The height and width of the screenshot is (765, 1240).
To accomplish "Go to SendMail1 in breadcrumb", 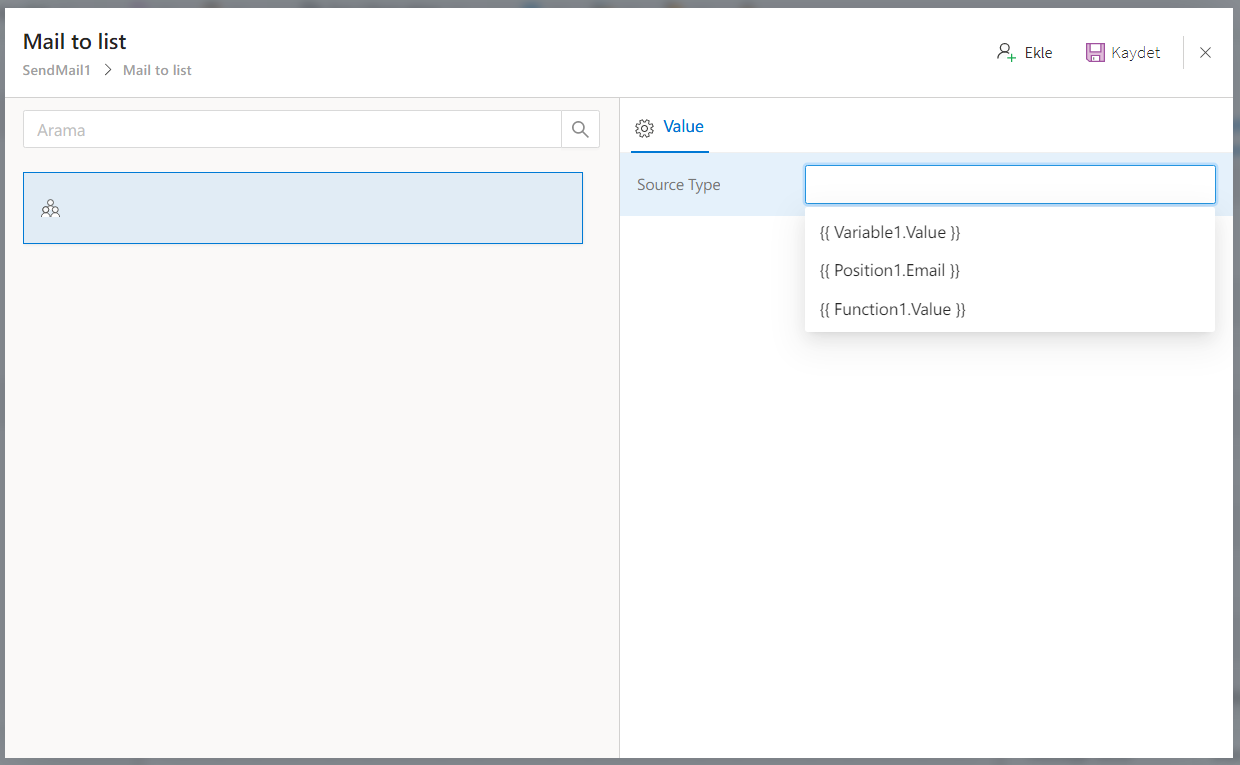I will 57,70.
